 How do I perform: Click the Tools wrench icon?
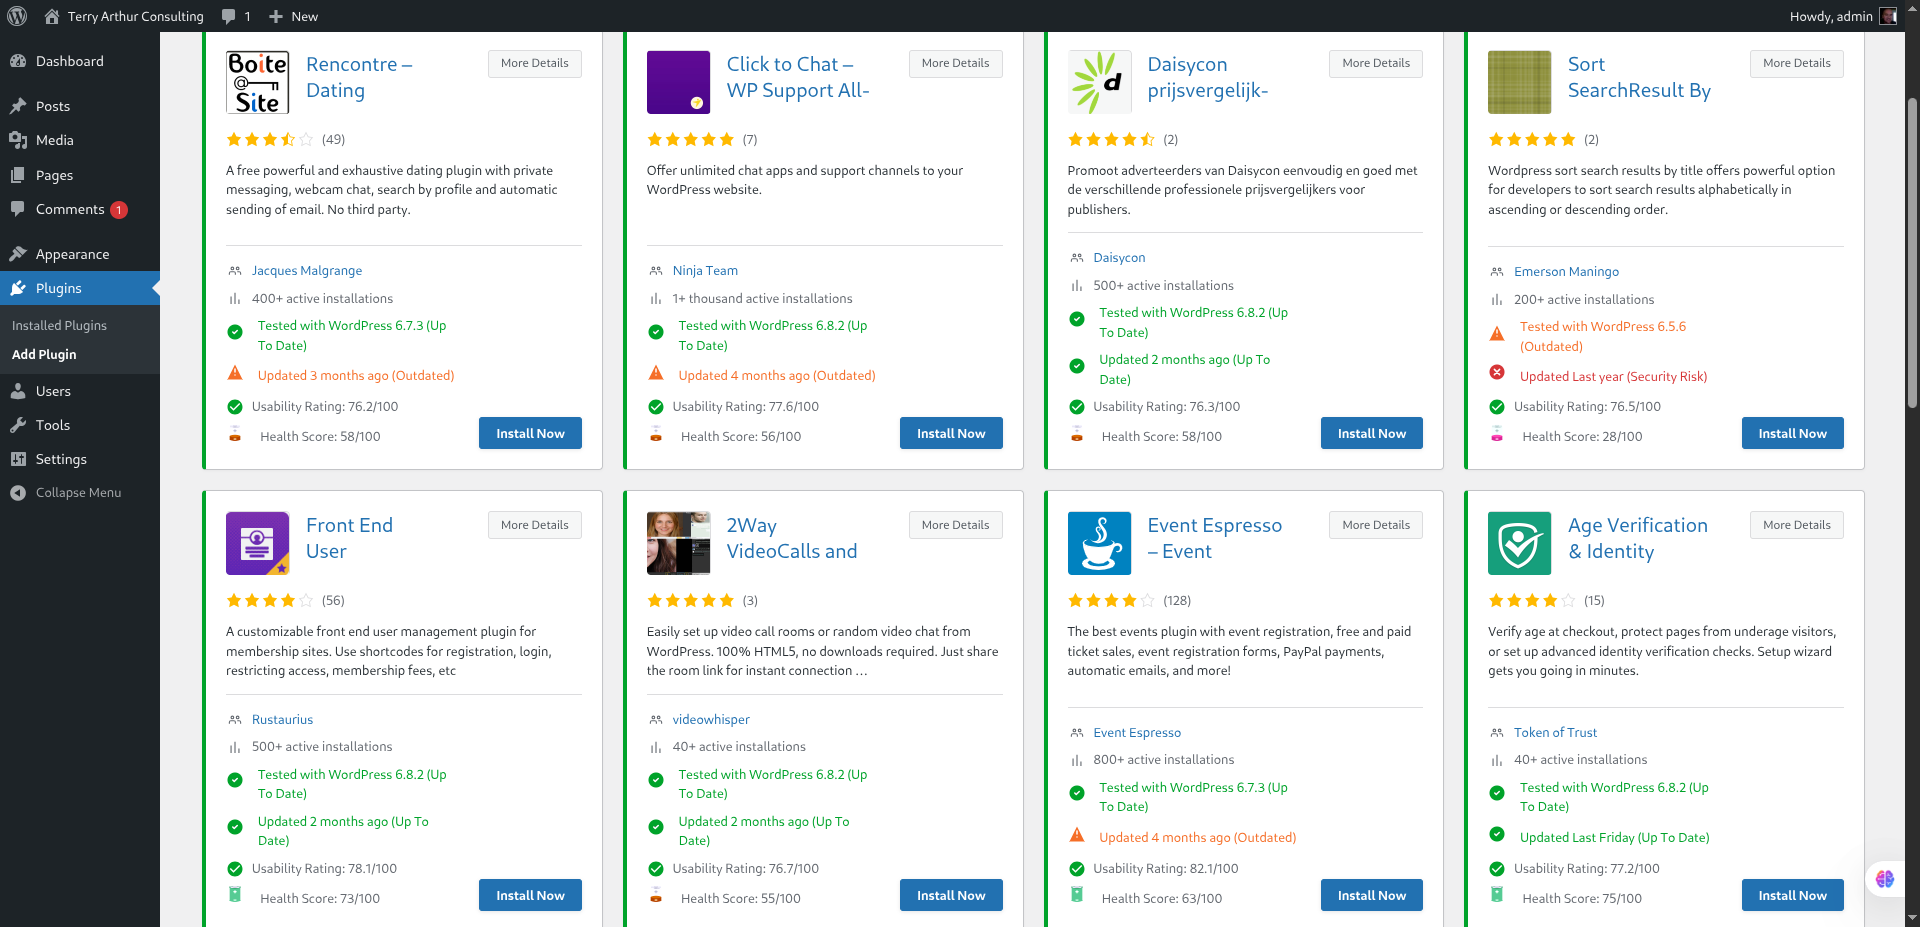point(18,425)
